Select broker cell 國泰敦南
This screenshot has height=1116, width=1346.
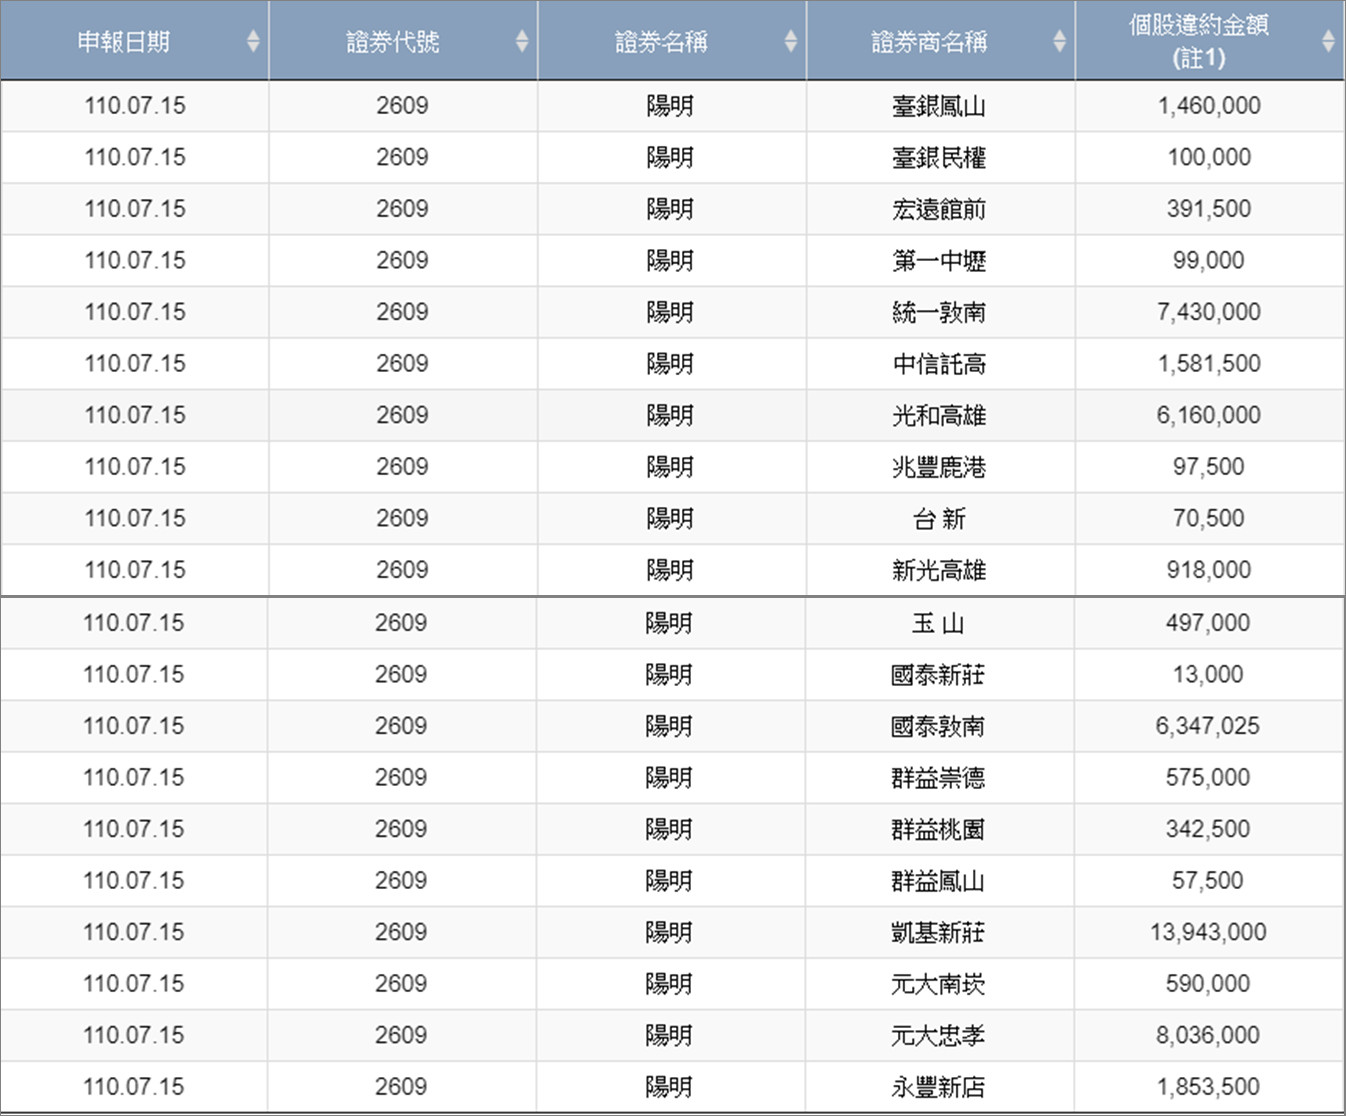(938, 726)
